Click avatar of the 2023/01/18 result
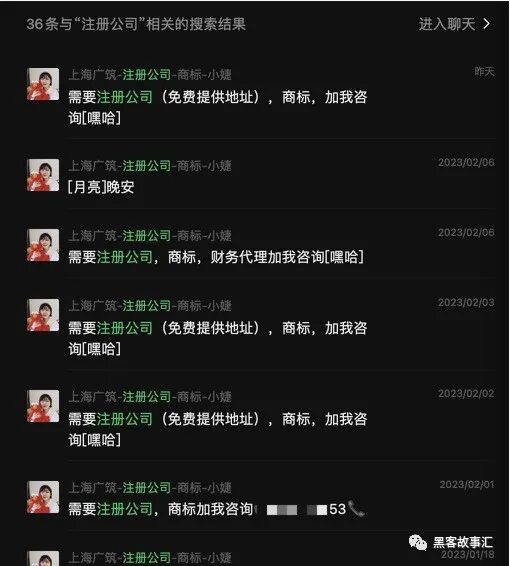The width and height of the screenshot is (510, 566). [x=43, y=558]
